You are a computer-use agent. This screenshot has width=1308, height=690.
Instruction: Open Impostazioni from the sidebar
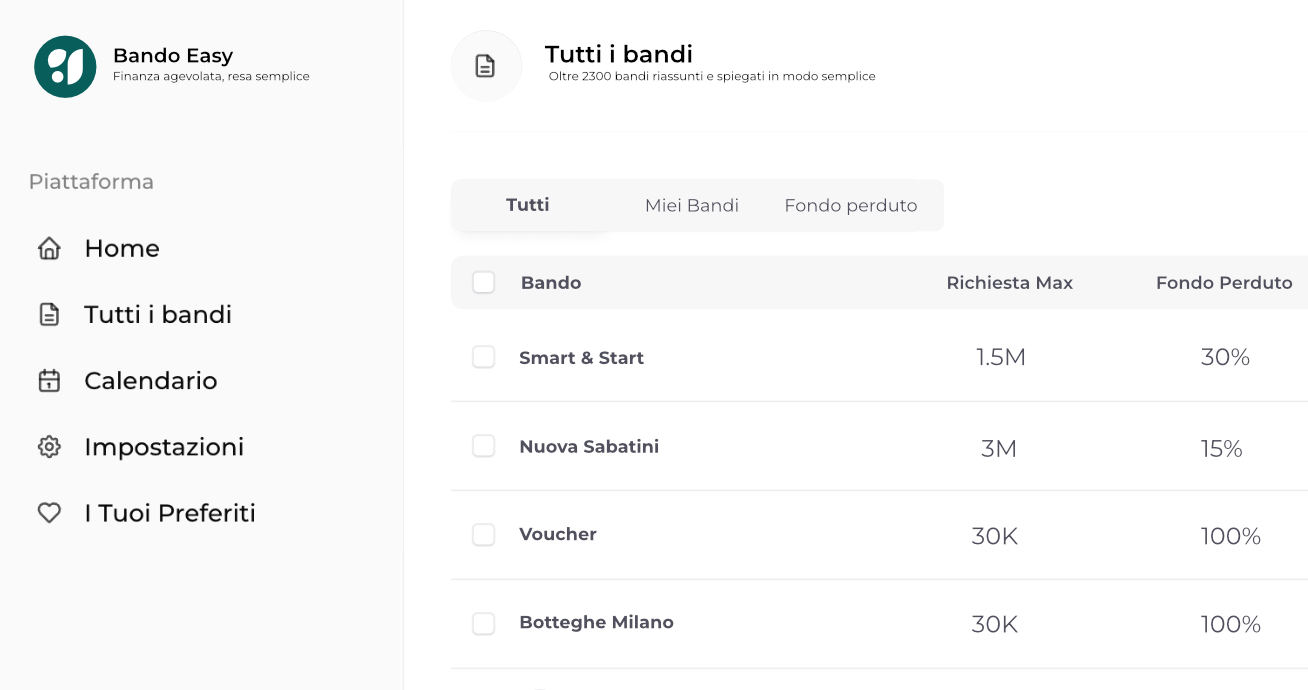[164, 447]
